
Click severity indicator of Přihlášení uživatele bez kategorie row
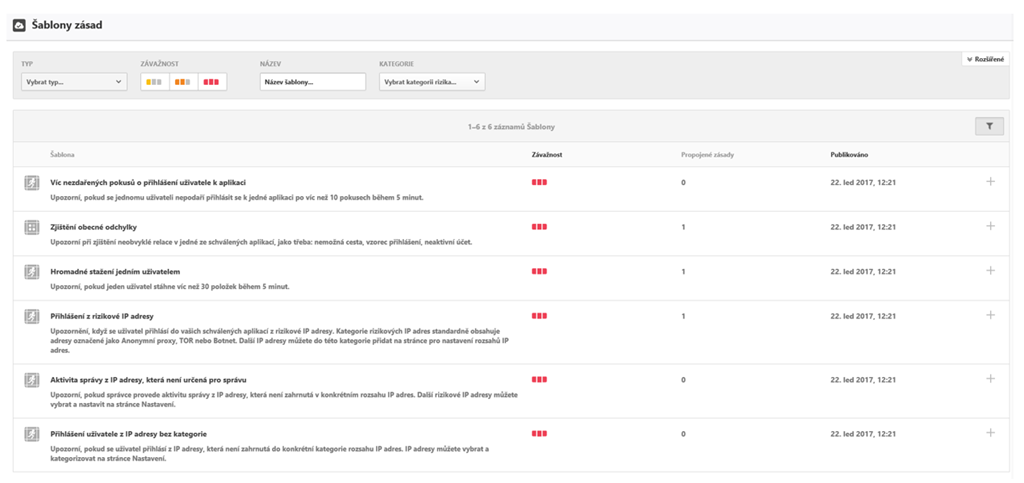[x=539, y=433]
